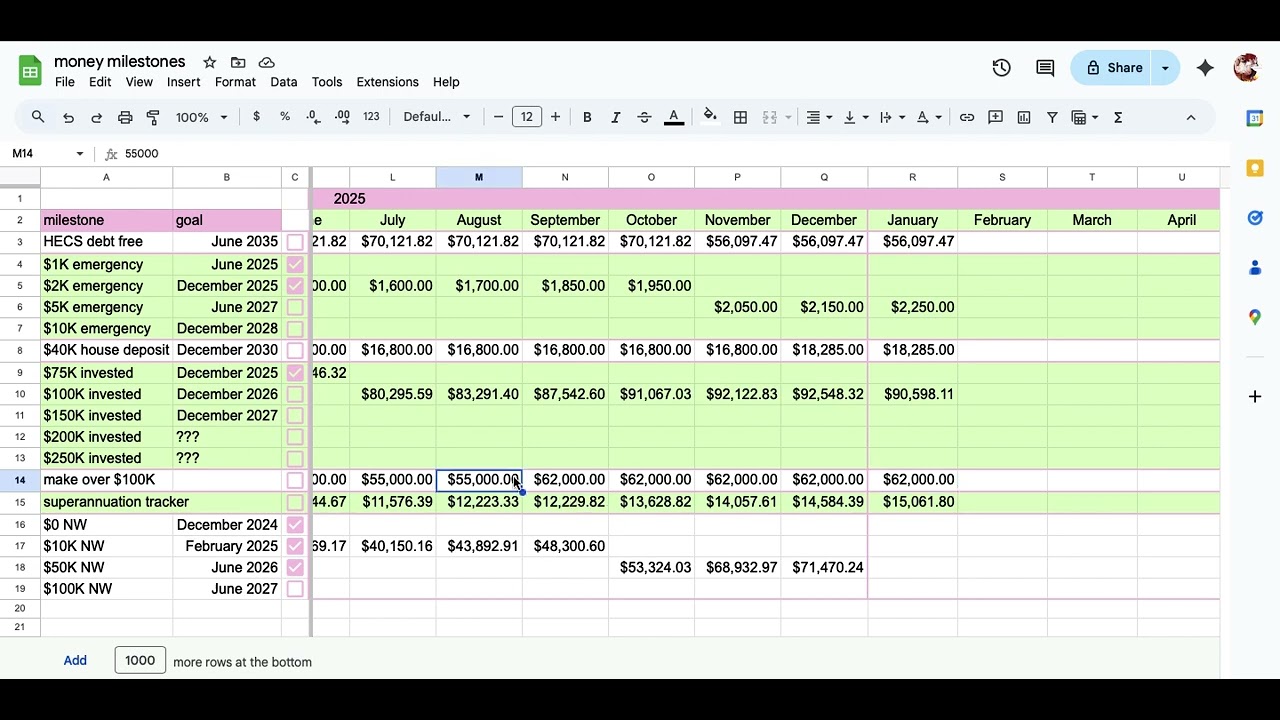
Task: Toggle checkbox for HECS debt free
Action: click(x=295, y=242)
